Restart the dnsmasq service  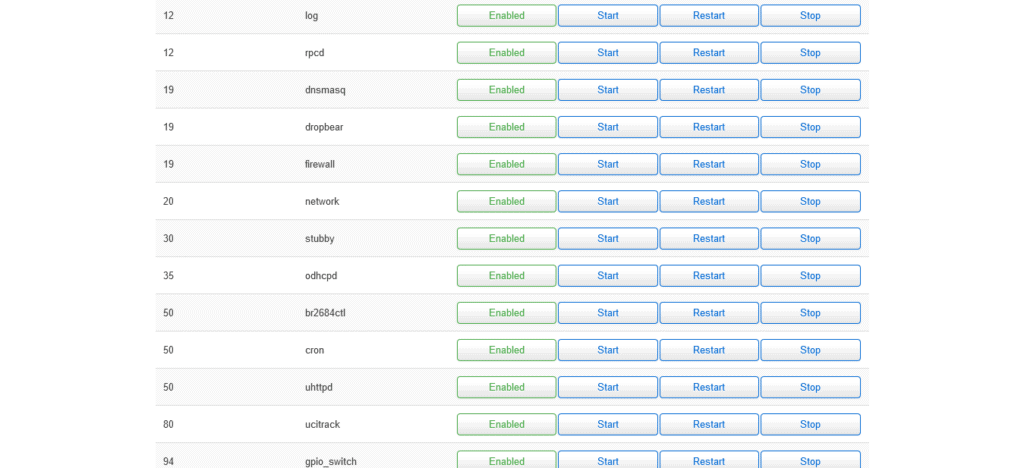click(x=709, y=90)
